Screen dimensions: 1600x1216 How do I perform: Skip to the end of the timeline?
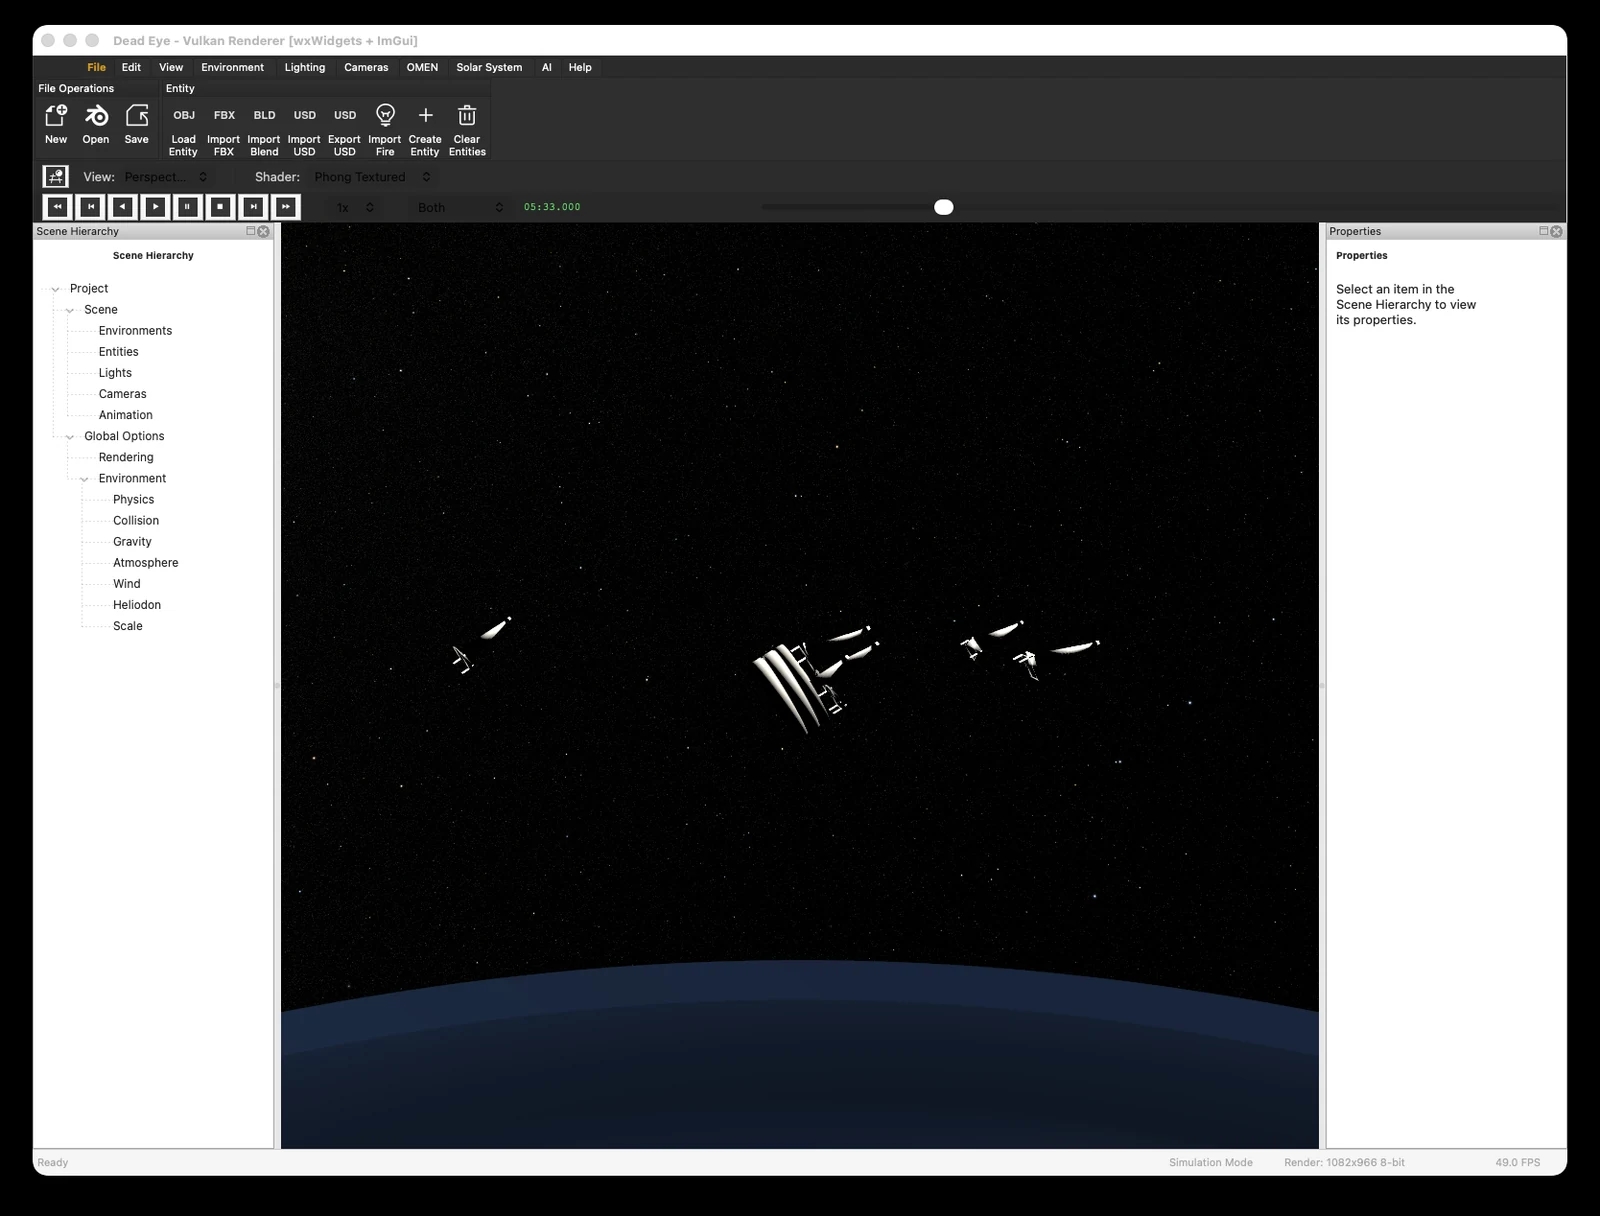point(254,207)
